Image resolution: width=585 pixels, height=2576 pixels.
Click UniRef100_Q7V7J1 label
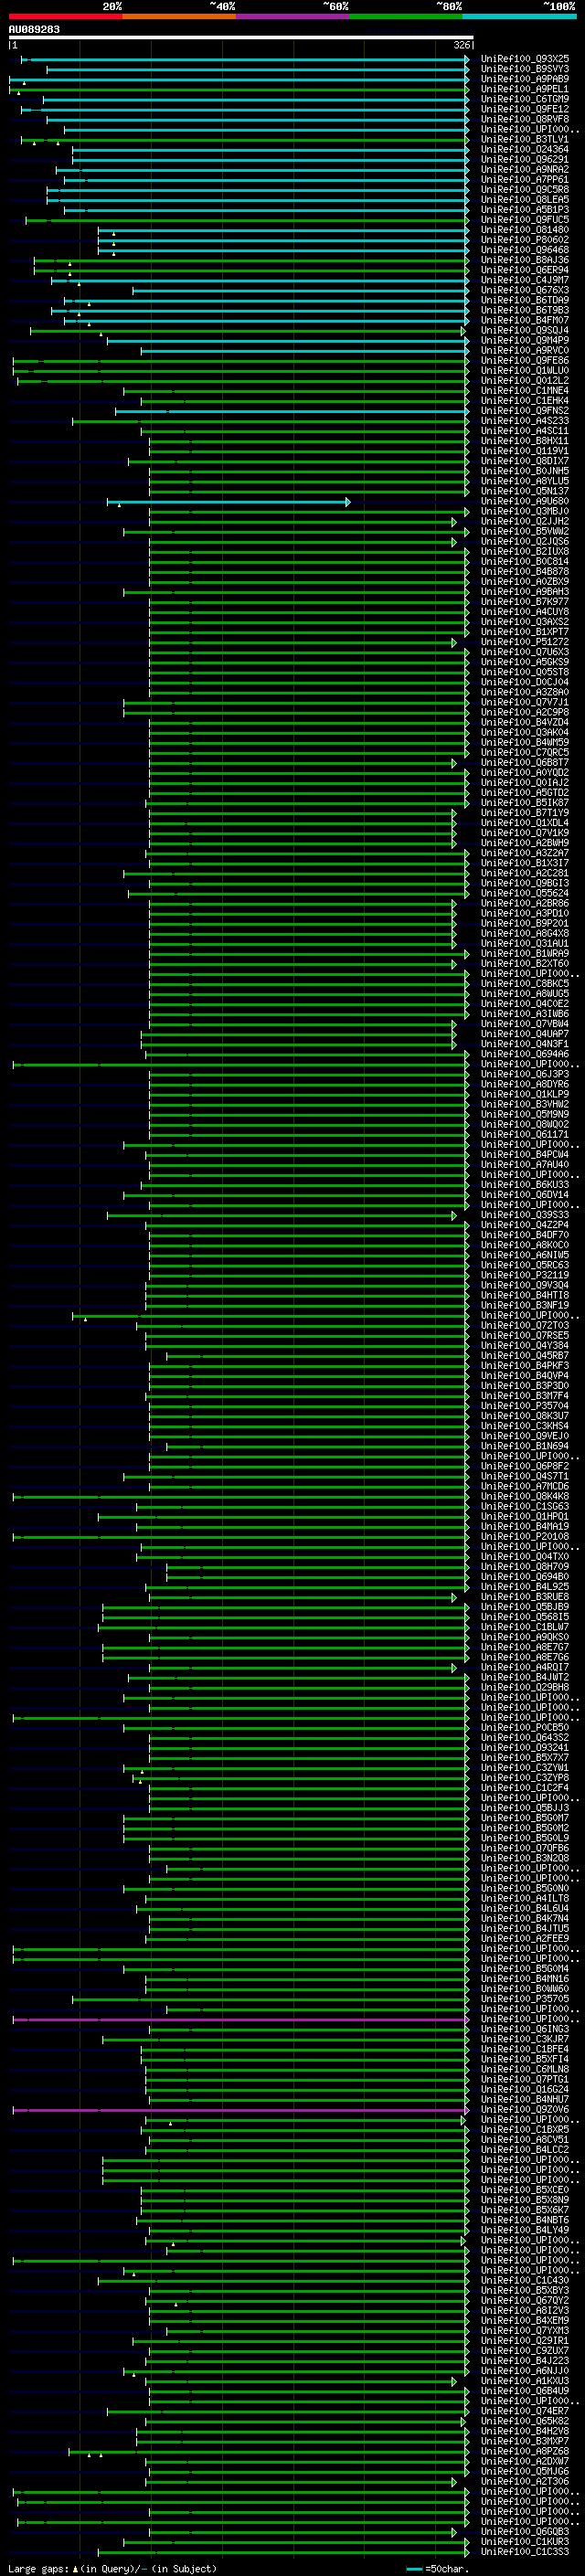[525, 702]
